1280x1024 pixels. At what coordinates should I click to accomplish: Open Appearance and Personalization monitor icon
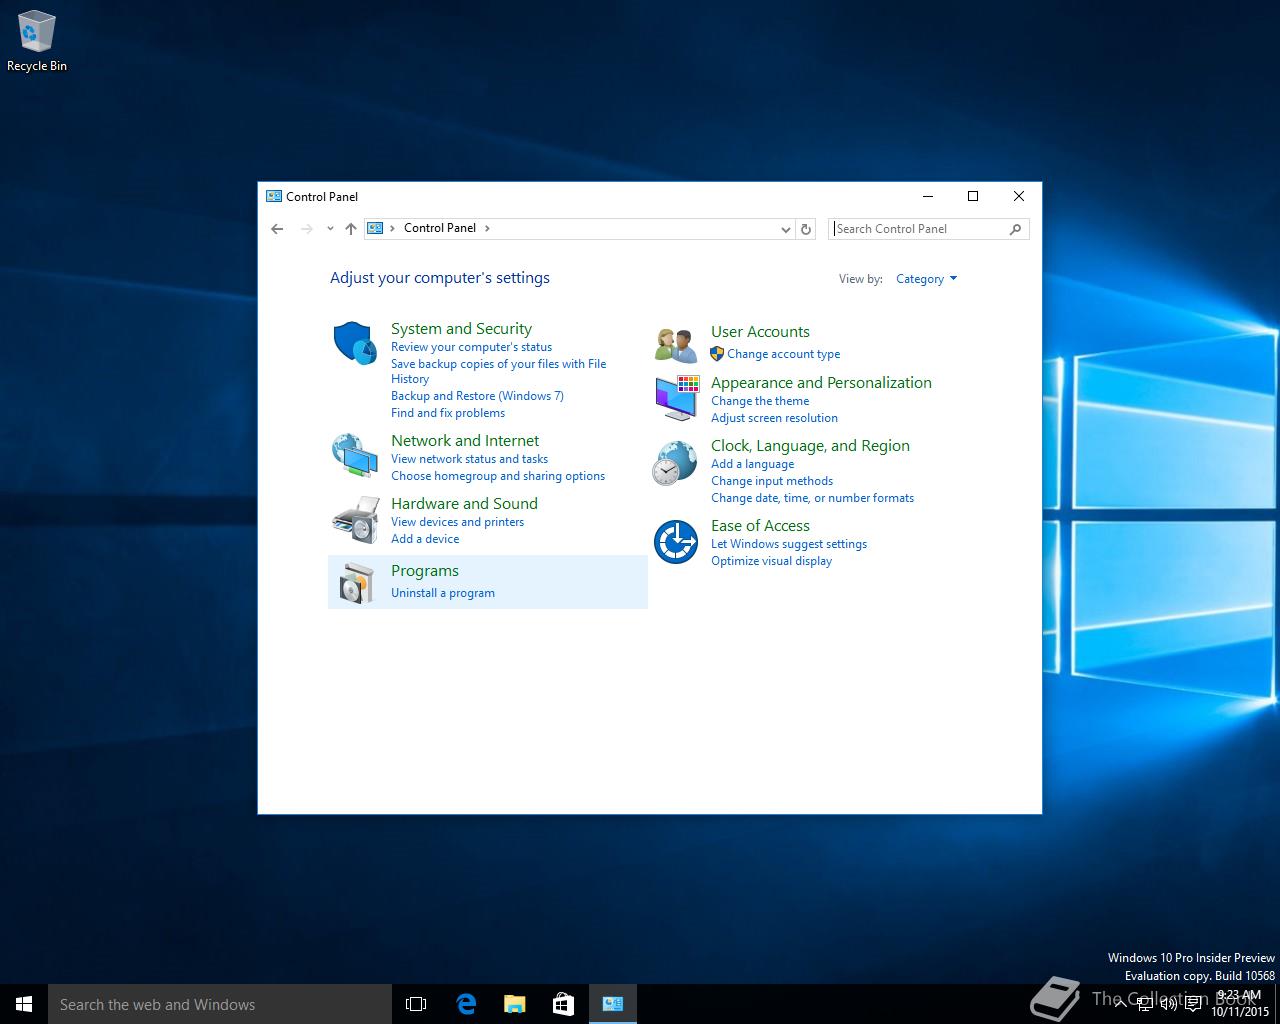click(x=676, y=398)
